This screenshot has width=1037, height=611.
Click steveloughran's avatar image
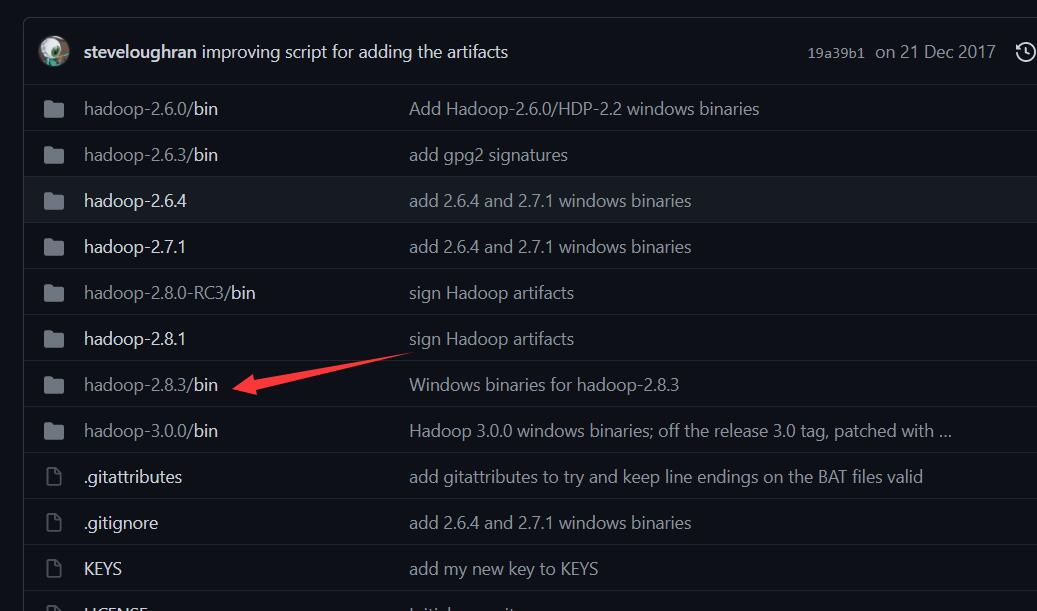tap(54, 51)
